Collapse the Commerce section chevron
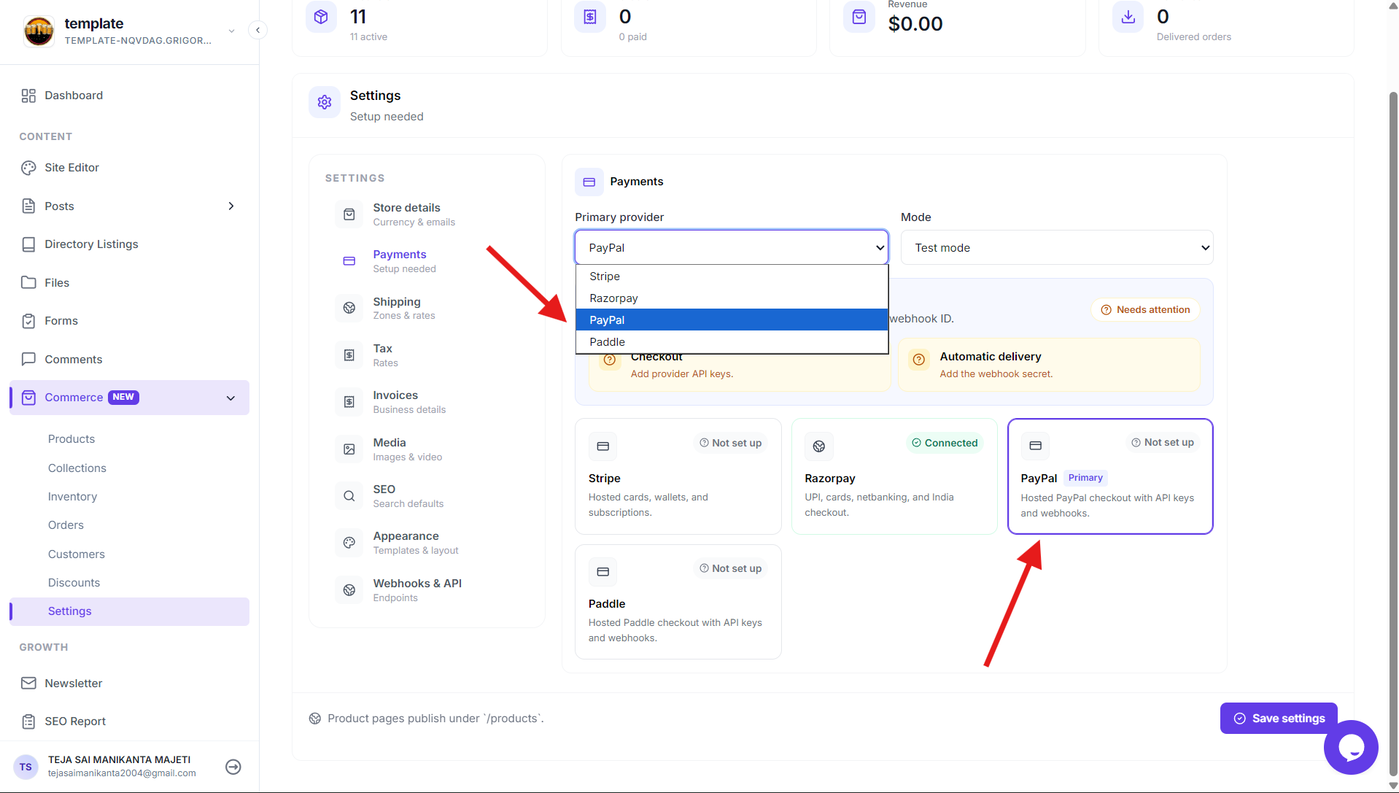Image resolution: width=1399 pixels, height=793 pixels. (231, 398)
